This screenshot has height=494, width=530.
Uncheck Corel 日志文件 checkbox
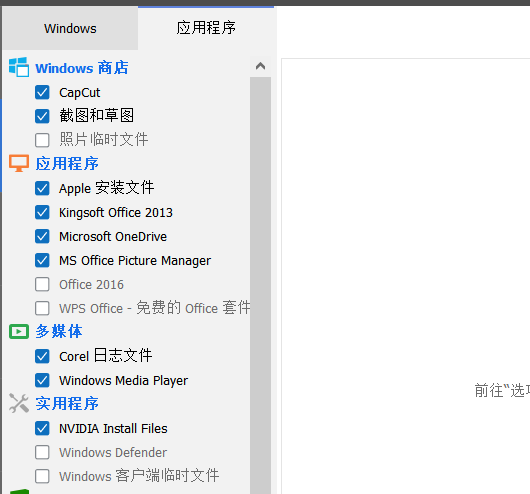click(x=42, y=356)
